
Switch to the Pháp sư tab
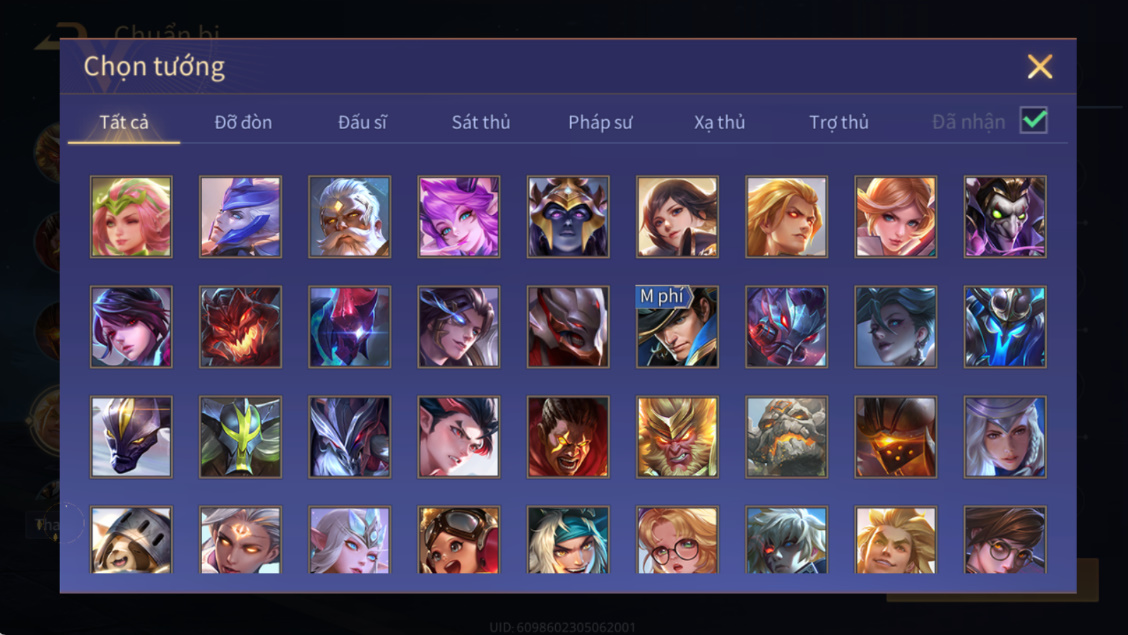click(x=600, y=122)
